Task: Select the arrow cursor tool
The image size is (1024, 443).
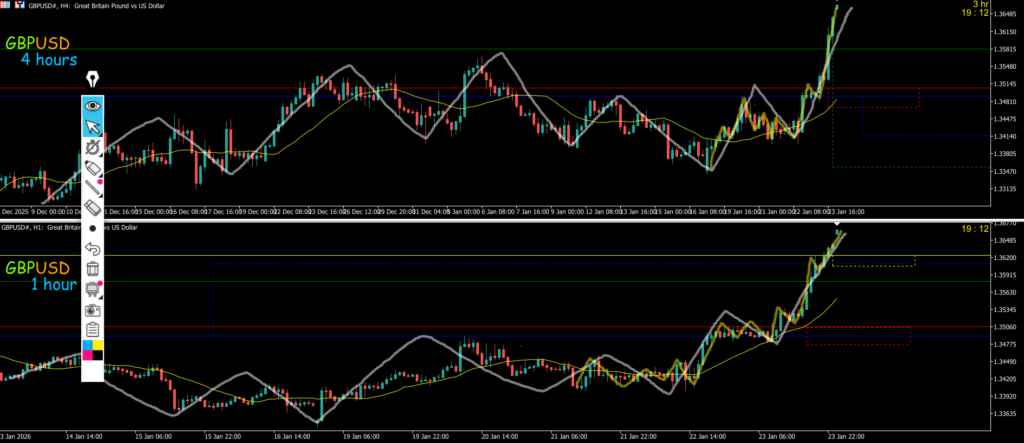Action: [93, 126]
